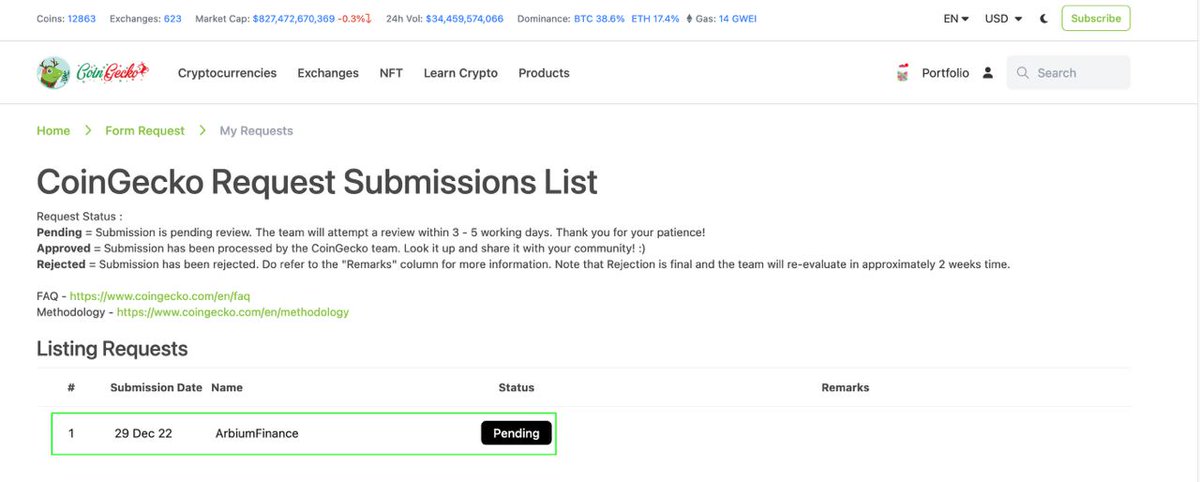Screen dimensions: 1200x482
Task: Open the Products menu
Action: coord(544,73)
